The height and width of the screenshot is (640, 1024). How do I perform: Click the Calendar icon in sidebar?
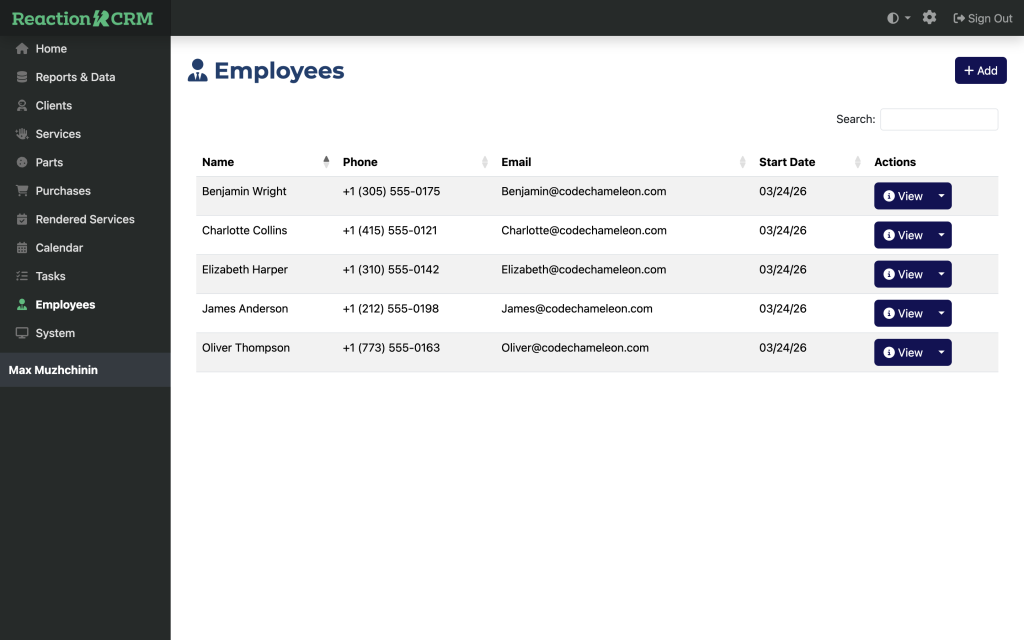pos(22,248)
